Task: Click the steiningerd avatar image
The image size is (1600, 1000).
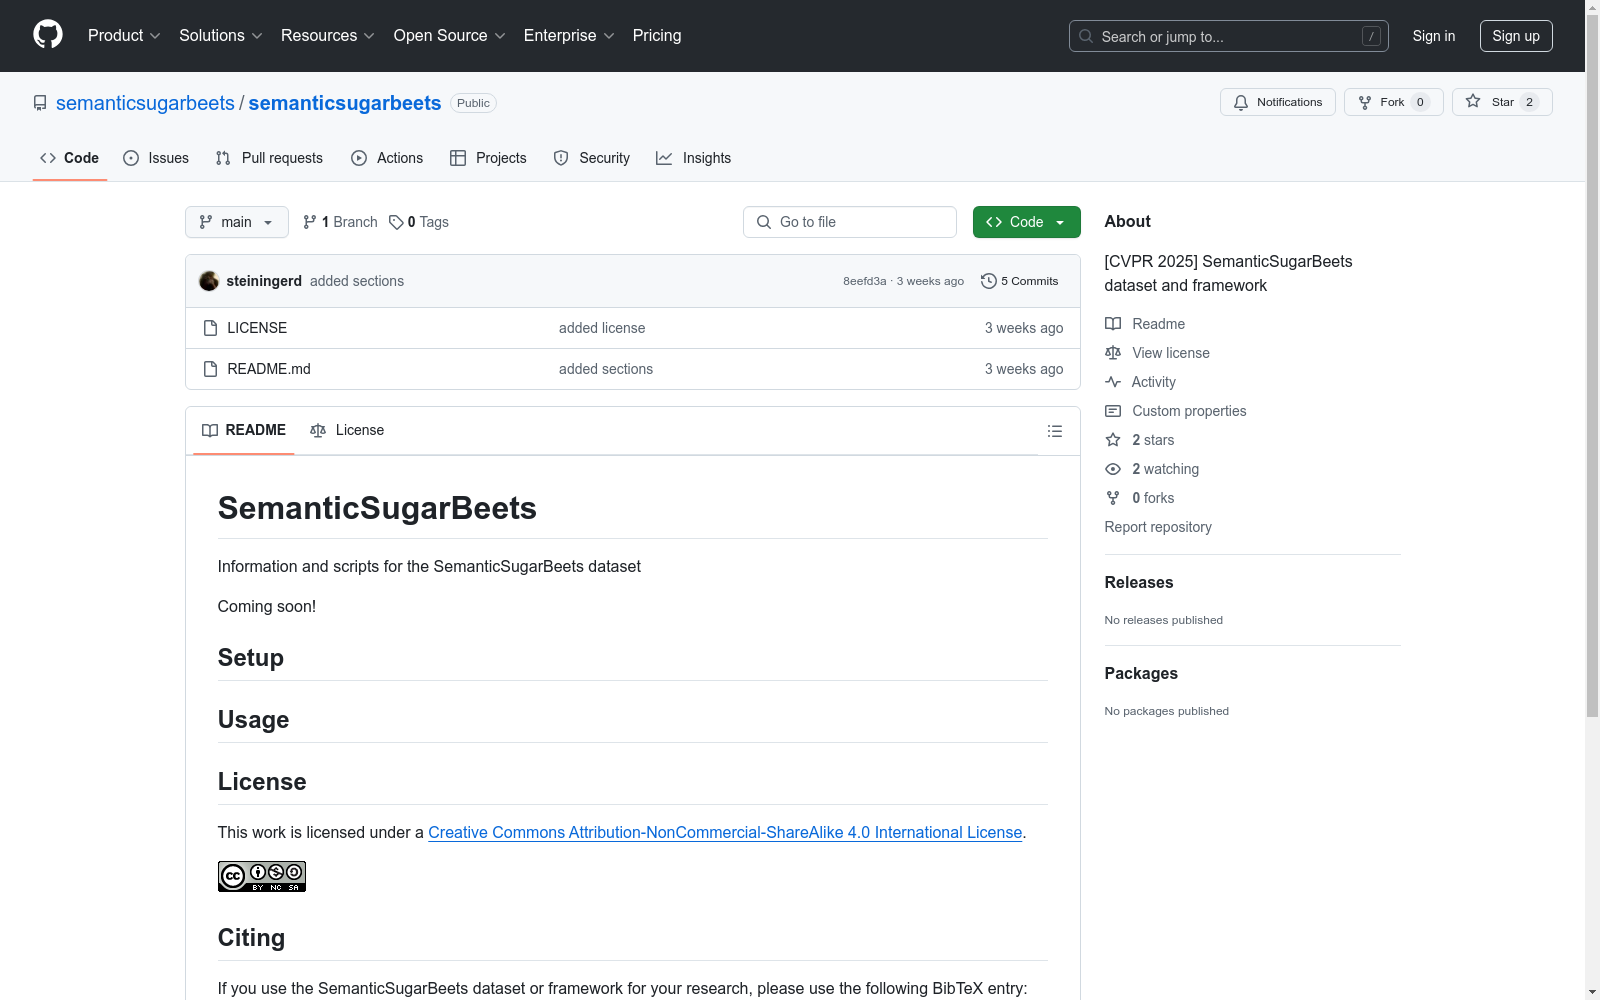Action: click(209, 281)
